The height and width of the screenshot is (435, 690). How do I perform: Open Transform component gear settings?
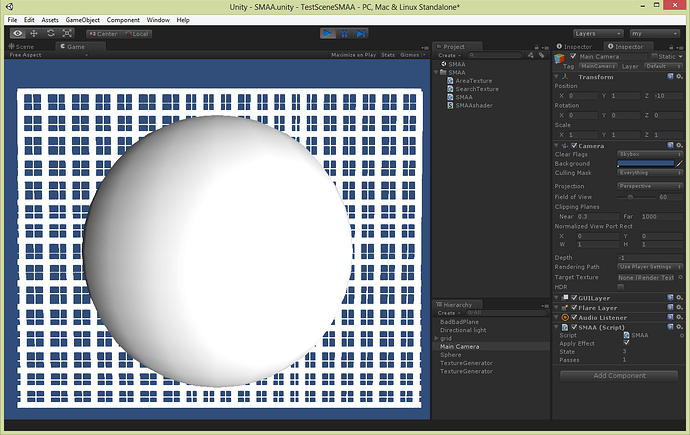click(x=680, y=75)
